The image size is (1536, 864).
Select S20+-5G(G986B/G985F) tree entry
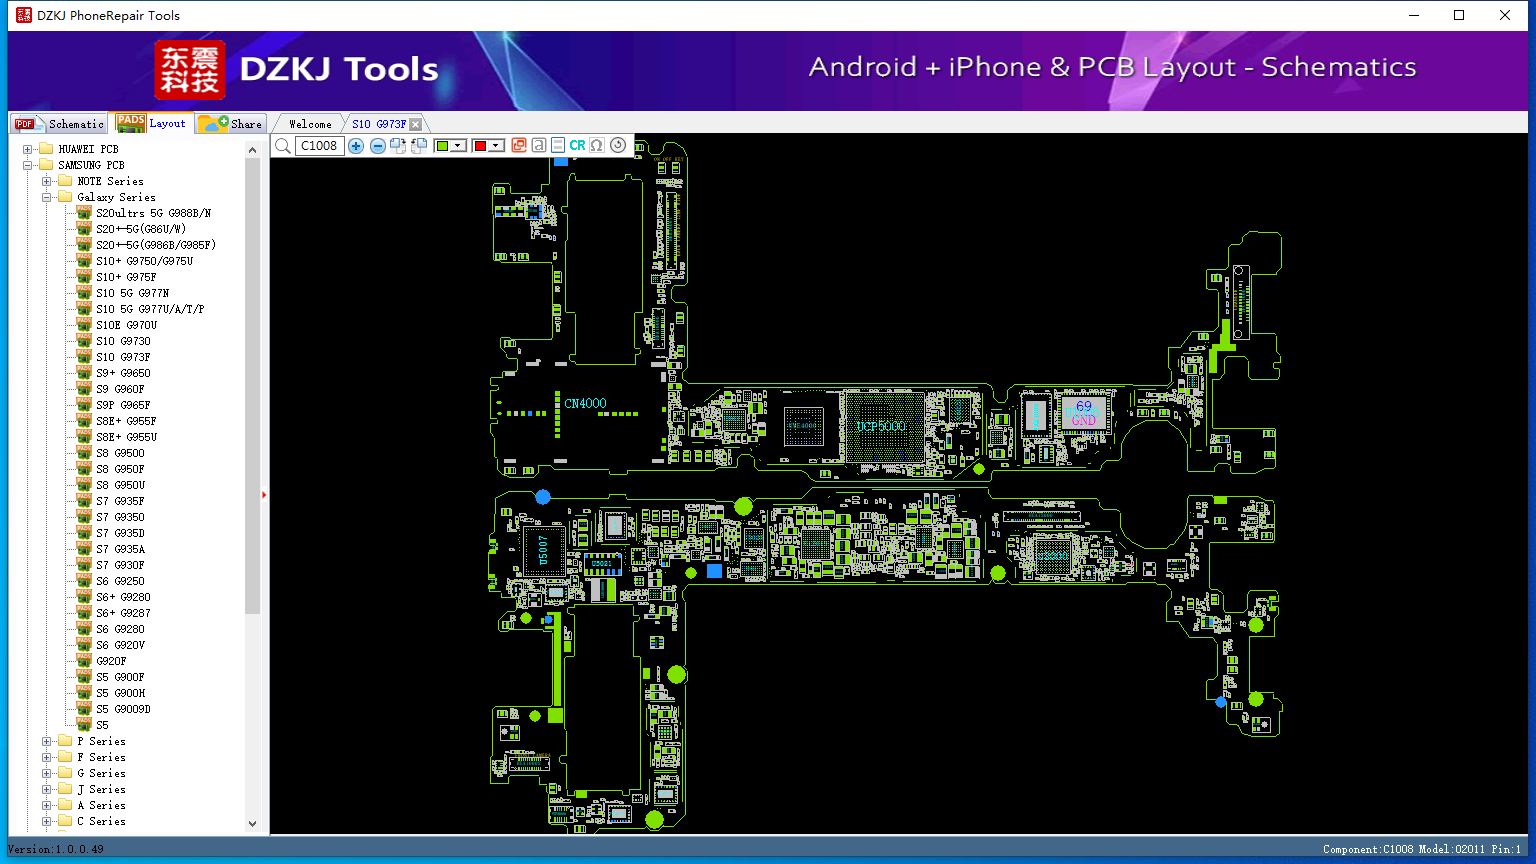(156, 245)
